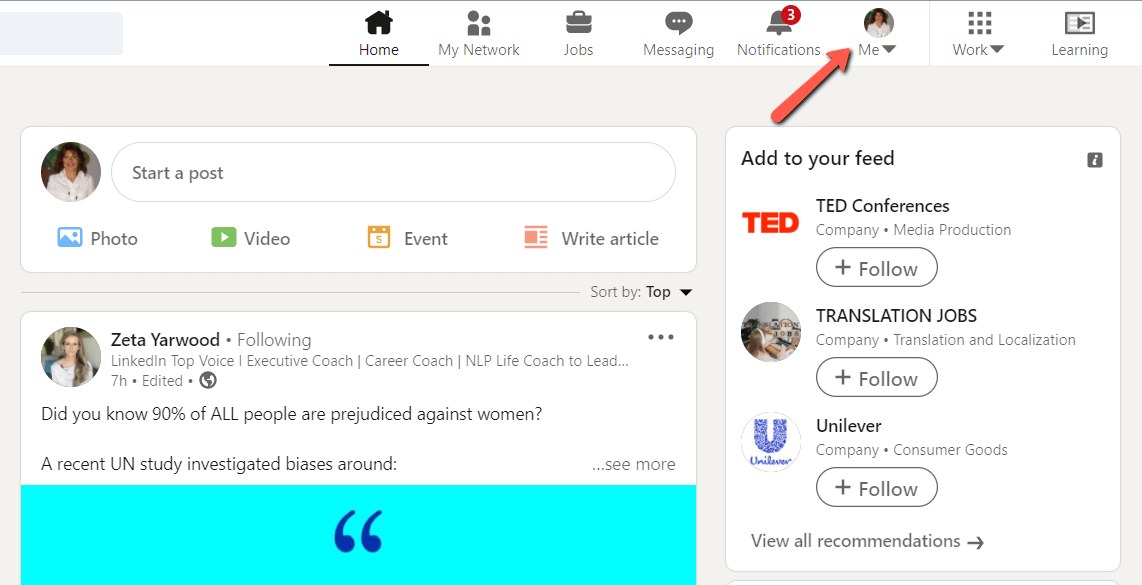The height and width of the screenshot is (585, 1142).
Task: Open the Messaging chat icon
Action: (x=678, y=23)
